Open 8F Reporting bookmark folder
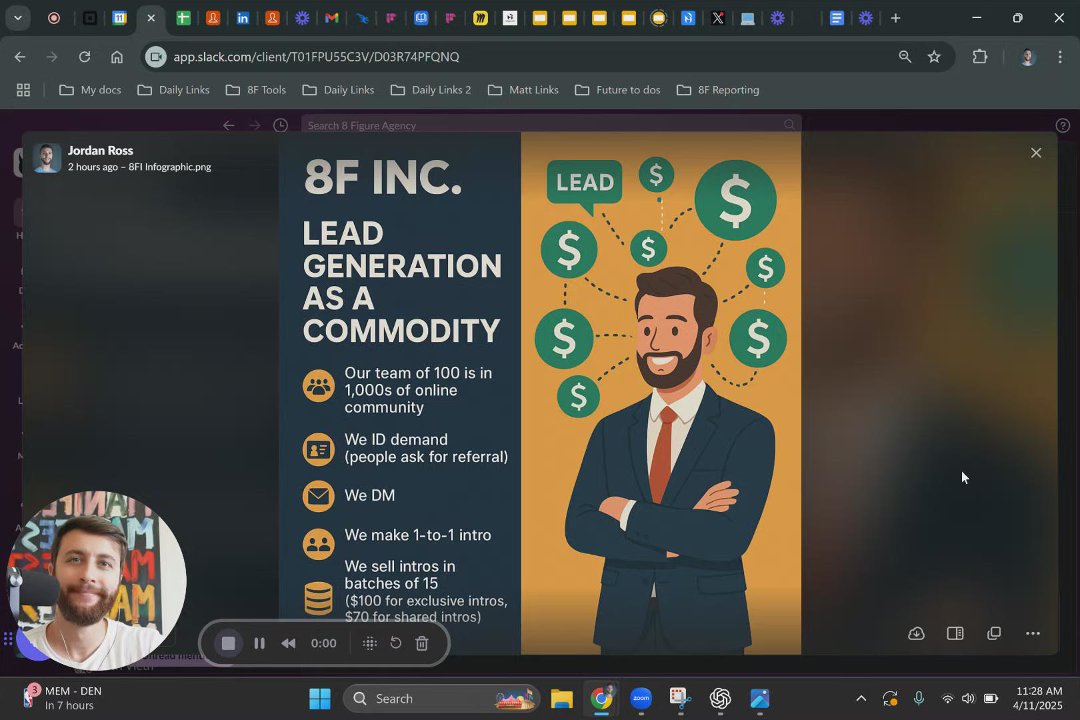This screenshot has height=720, width=1080. [718, 90]
